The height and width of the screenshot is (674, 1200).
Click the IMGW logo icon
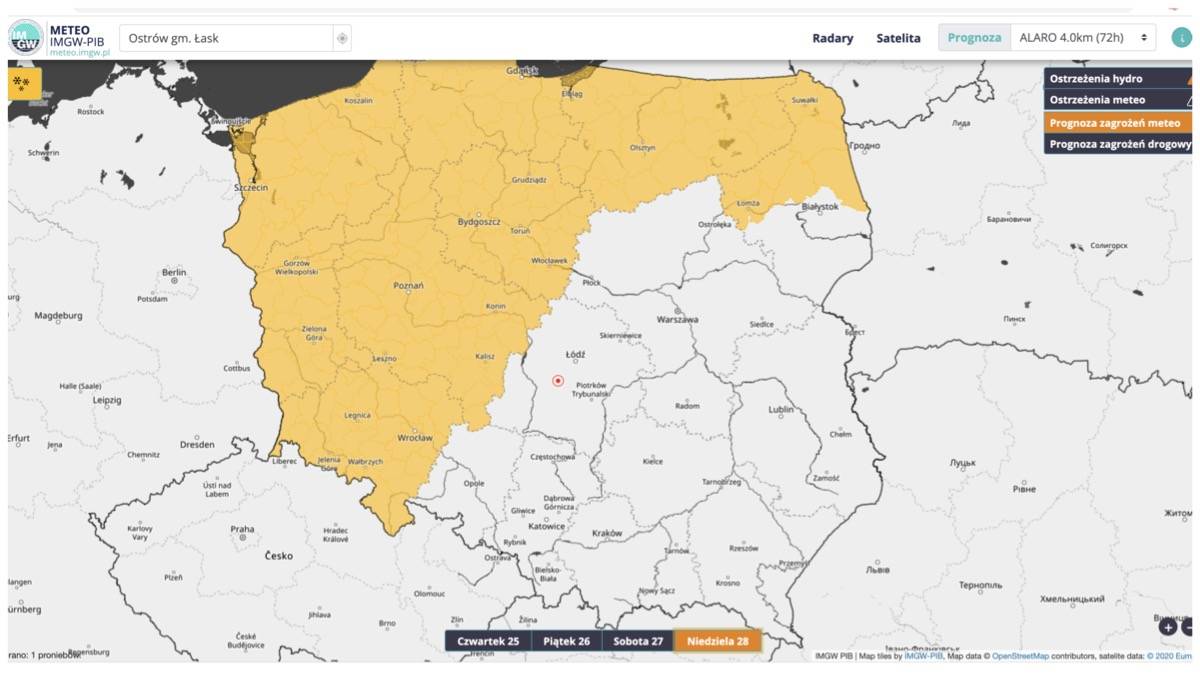point(26,38)
